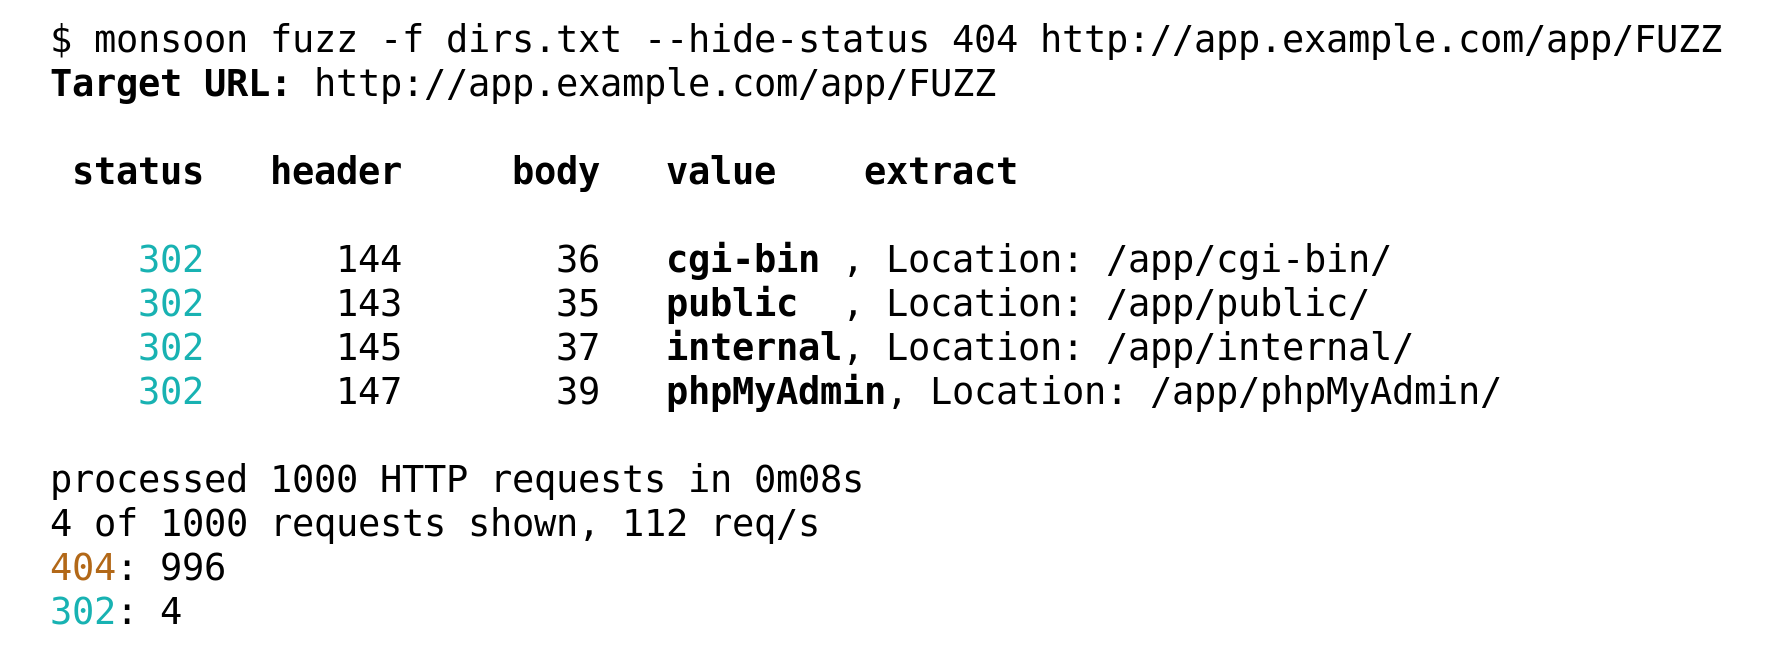Click the body column heading
Image resolution: width=1781 pixels, height=650 pixels.
[556, 172]
